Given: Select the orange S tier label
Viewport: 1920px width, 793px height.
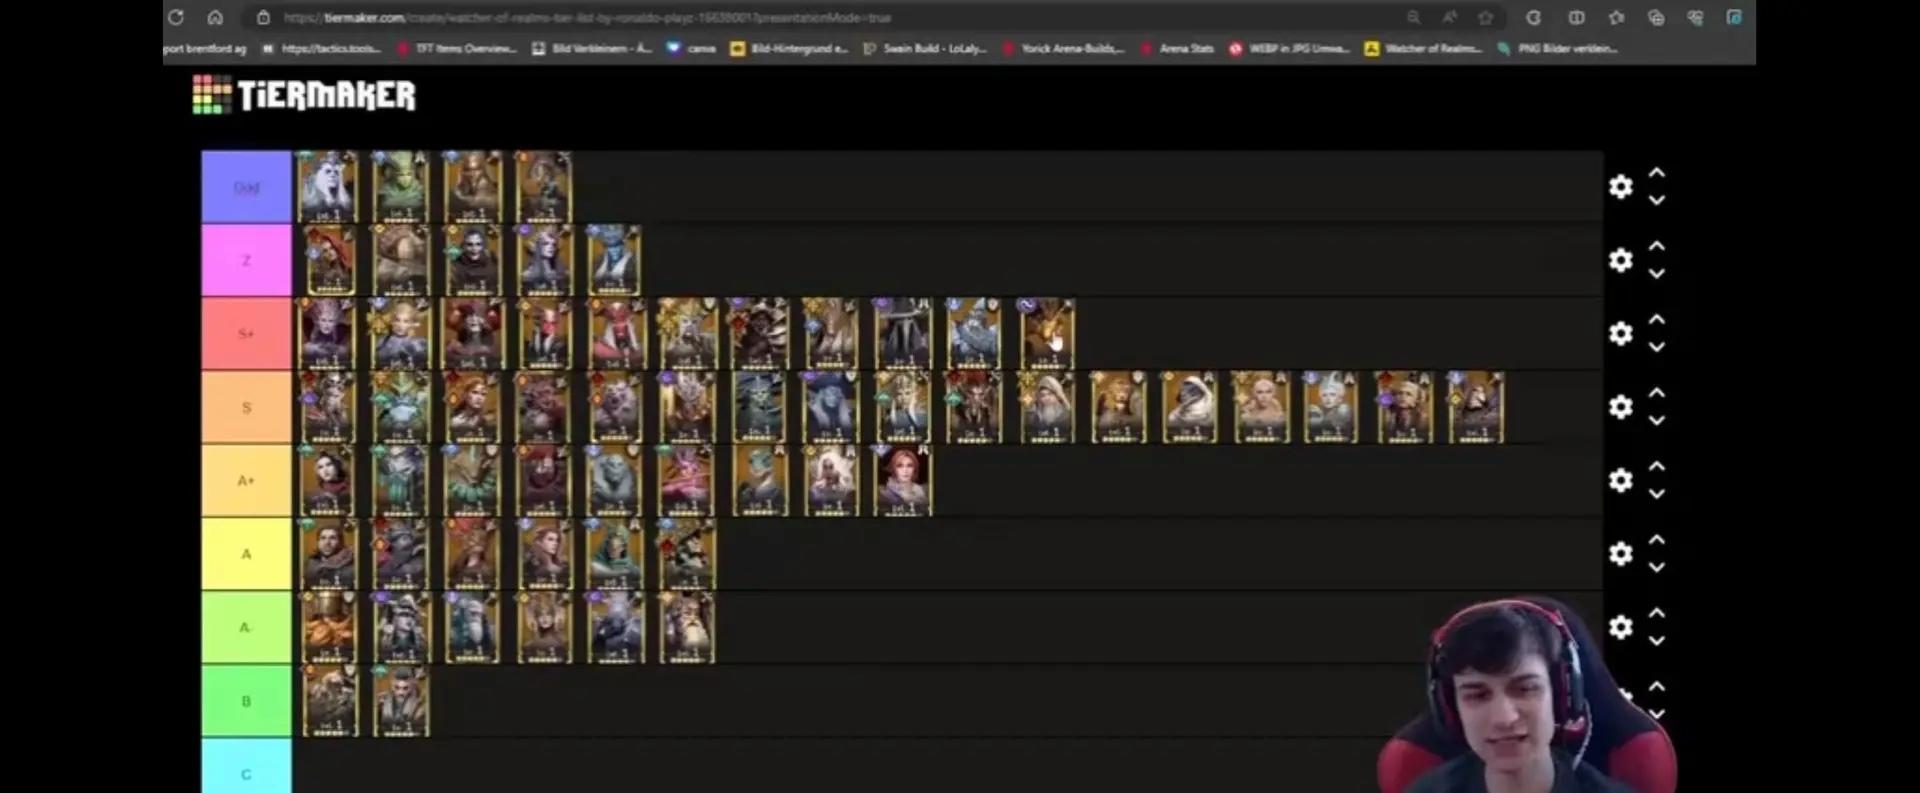Looking at the screenshot, I should [246, 407].
